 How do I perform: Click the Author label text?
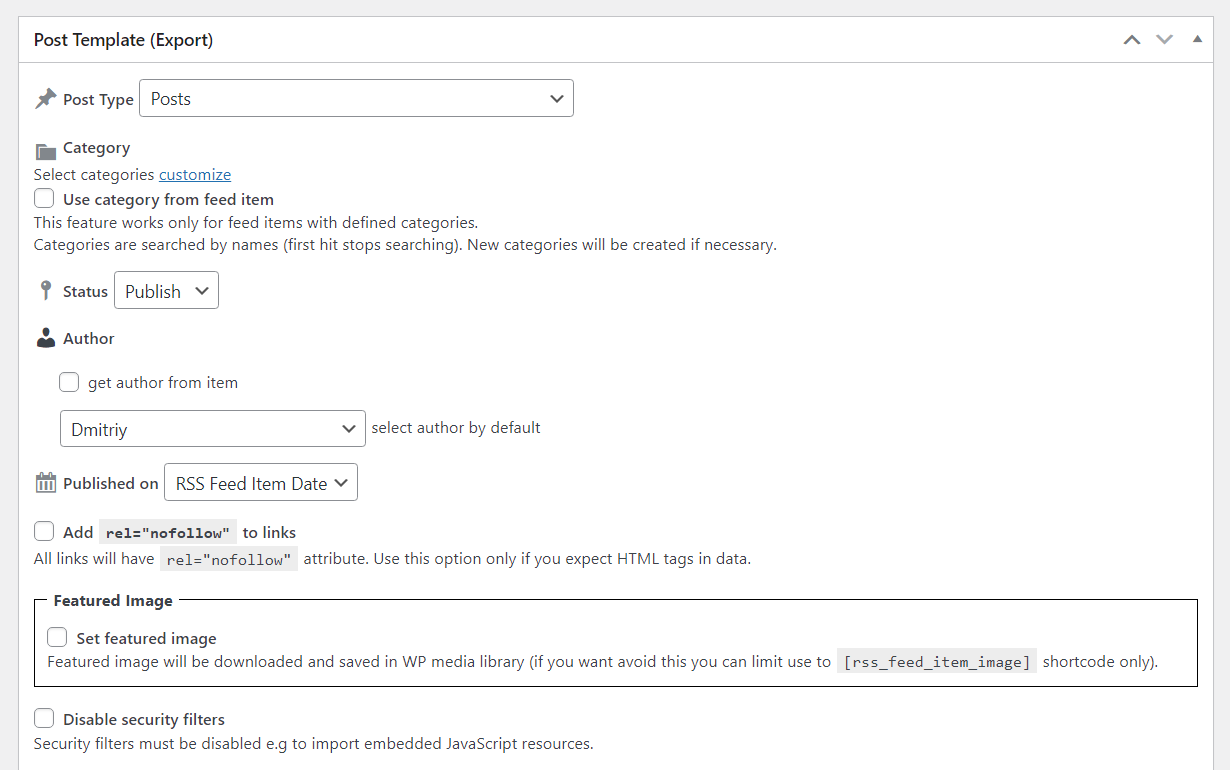click(x=89, y=338)
